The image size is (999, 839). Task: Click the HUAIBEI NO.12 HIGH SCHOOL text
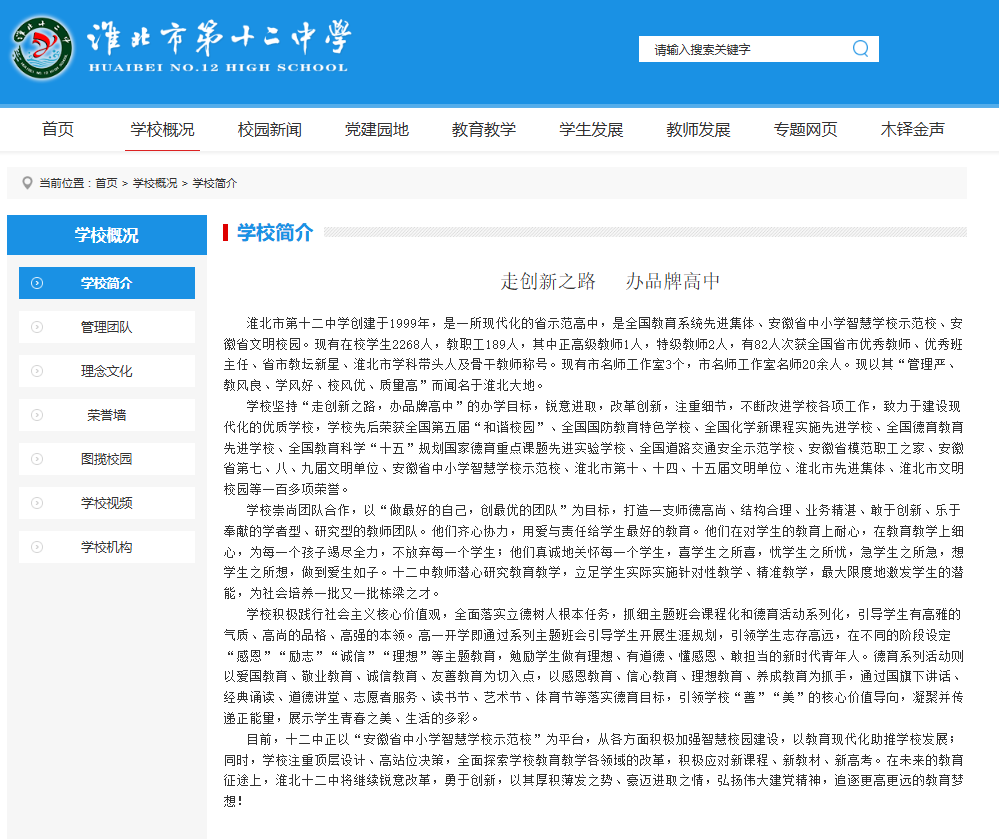pos(219,68)
